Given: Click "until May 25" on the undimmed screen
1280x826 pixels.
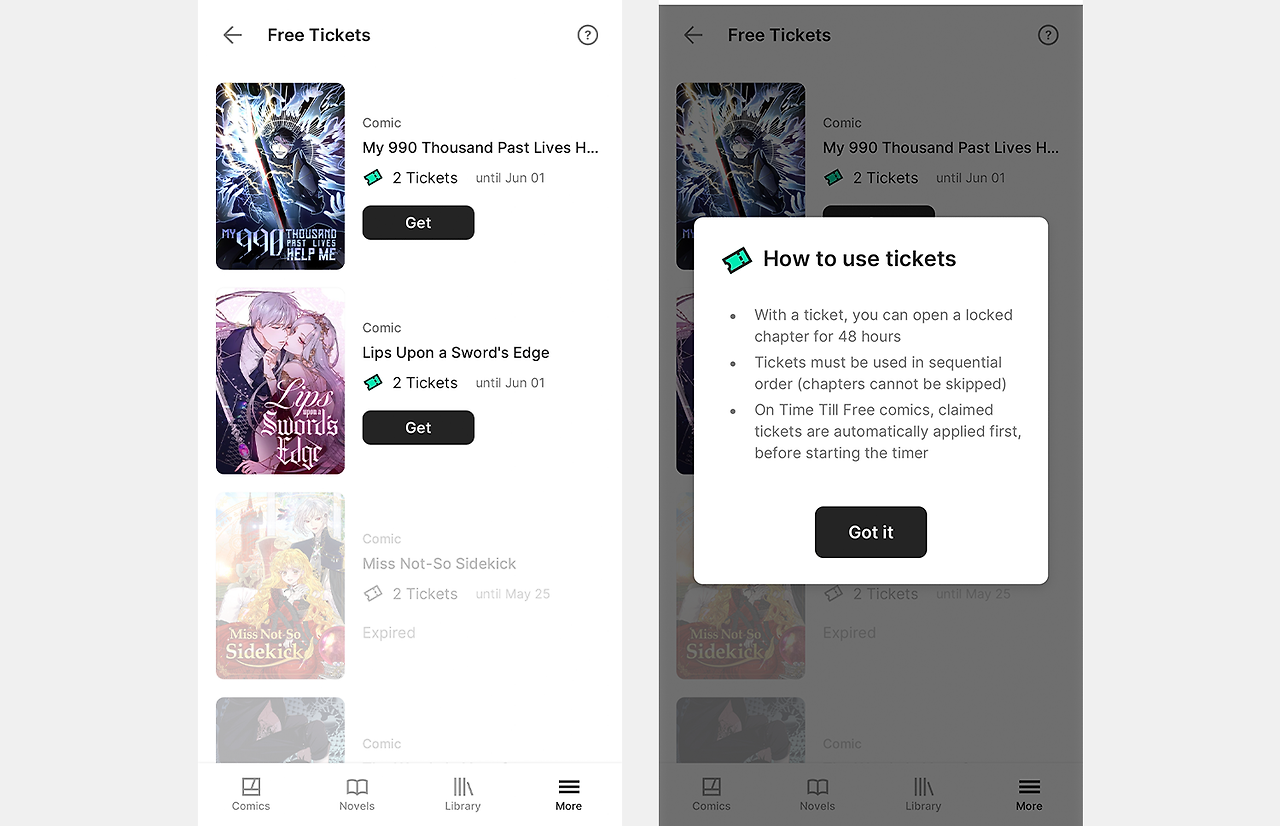Looking at the screenshot, I should [x=513, y=594].
